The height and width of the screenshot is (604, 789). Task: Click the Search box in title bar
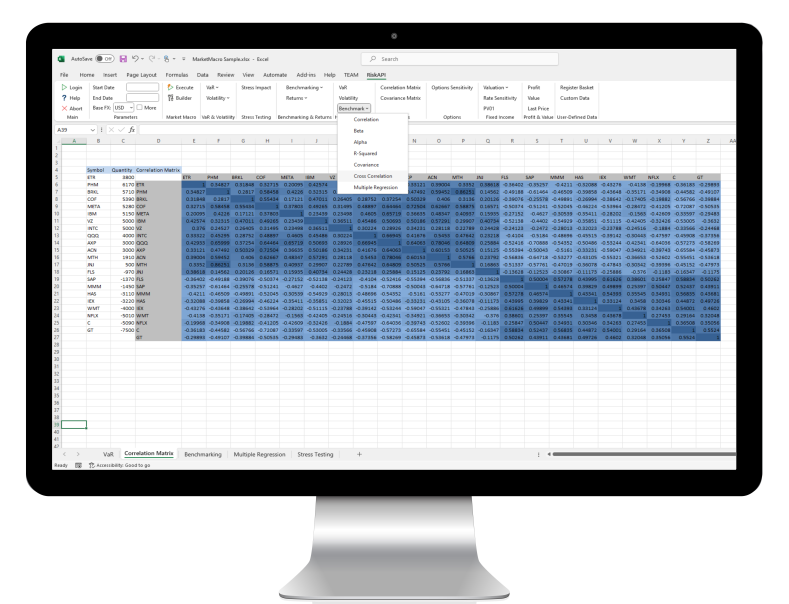point(461,59)
